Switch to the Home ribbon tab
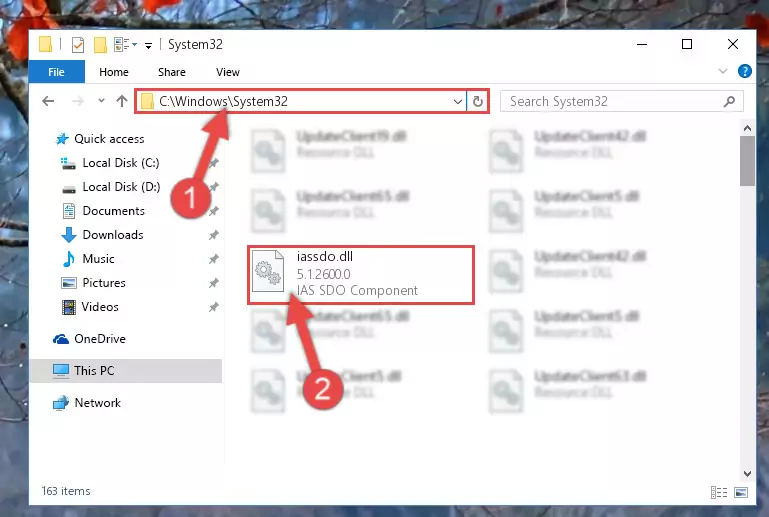769x517 pixels. [114, 72]
